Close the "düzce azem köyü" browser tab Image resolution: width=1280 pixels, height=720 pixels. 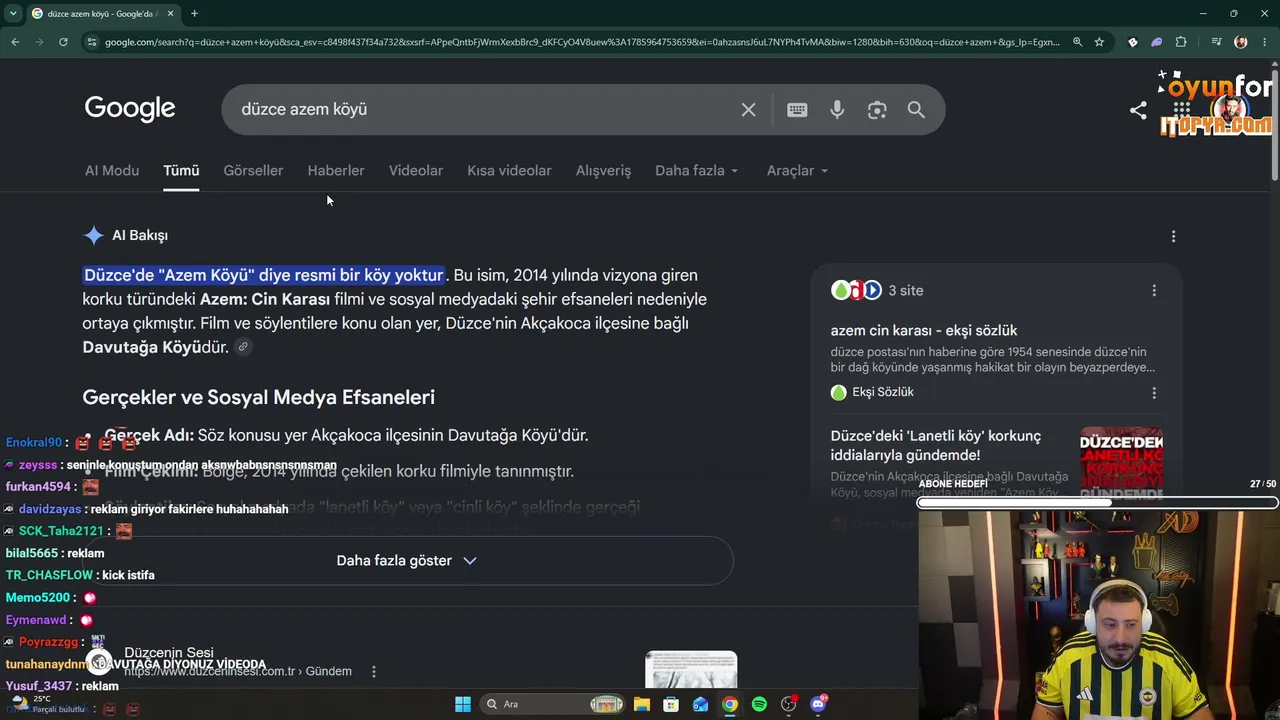(x=171, y=13)
